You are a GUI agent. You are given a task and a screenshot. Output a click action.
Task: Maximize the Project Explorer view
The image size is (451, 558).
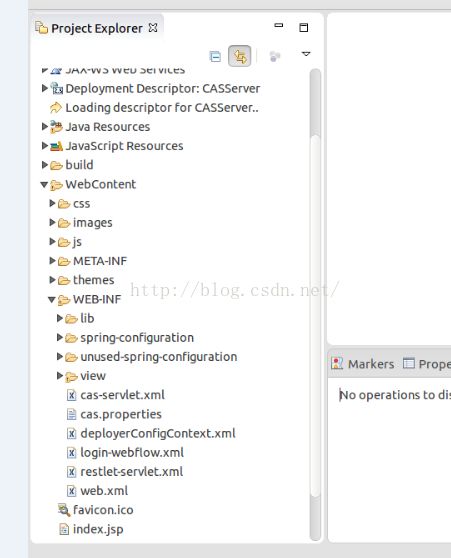304,27
